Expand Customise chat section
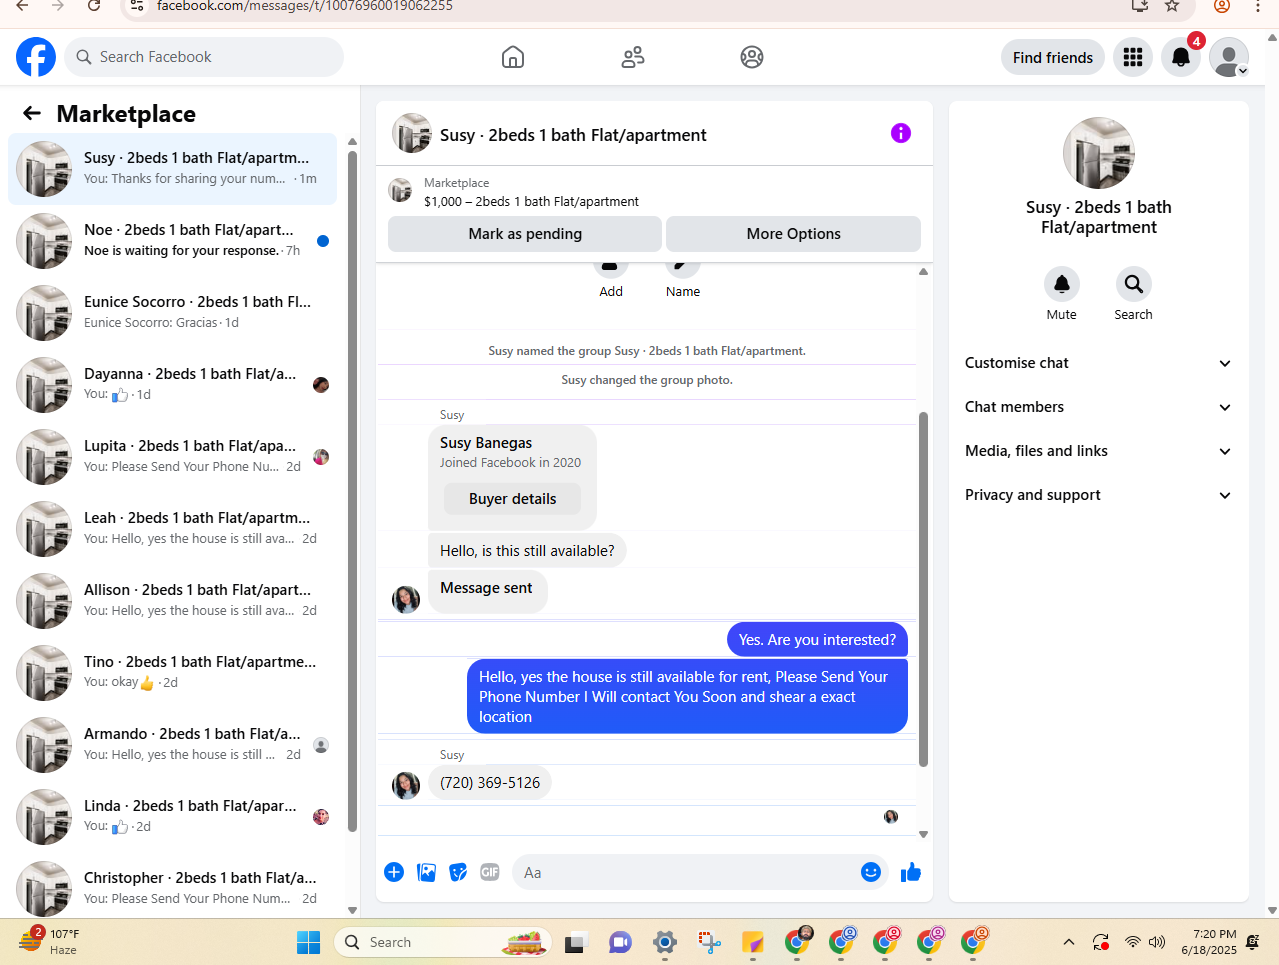The image size is (1279, 965). coord(1098,363)
